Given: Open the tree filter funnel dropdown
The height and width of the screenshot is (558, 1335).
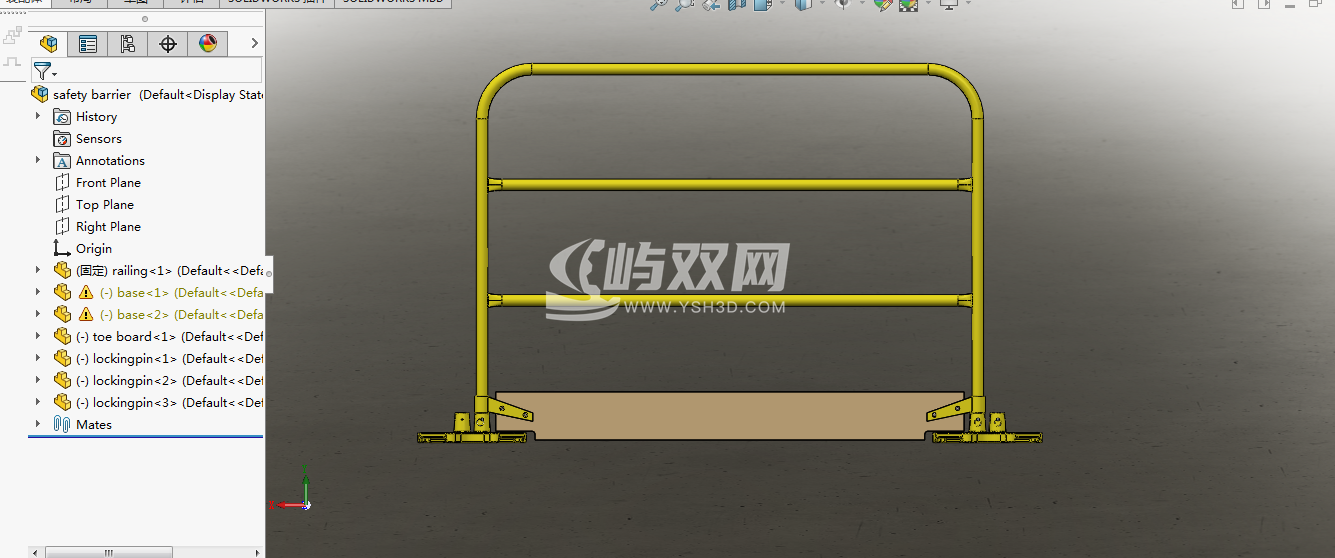Looking at the screenshot, I should 44,71.
